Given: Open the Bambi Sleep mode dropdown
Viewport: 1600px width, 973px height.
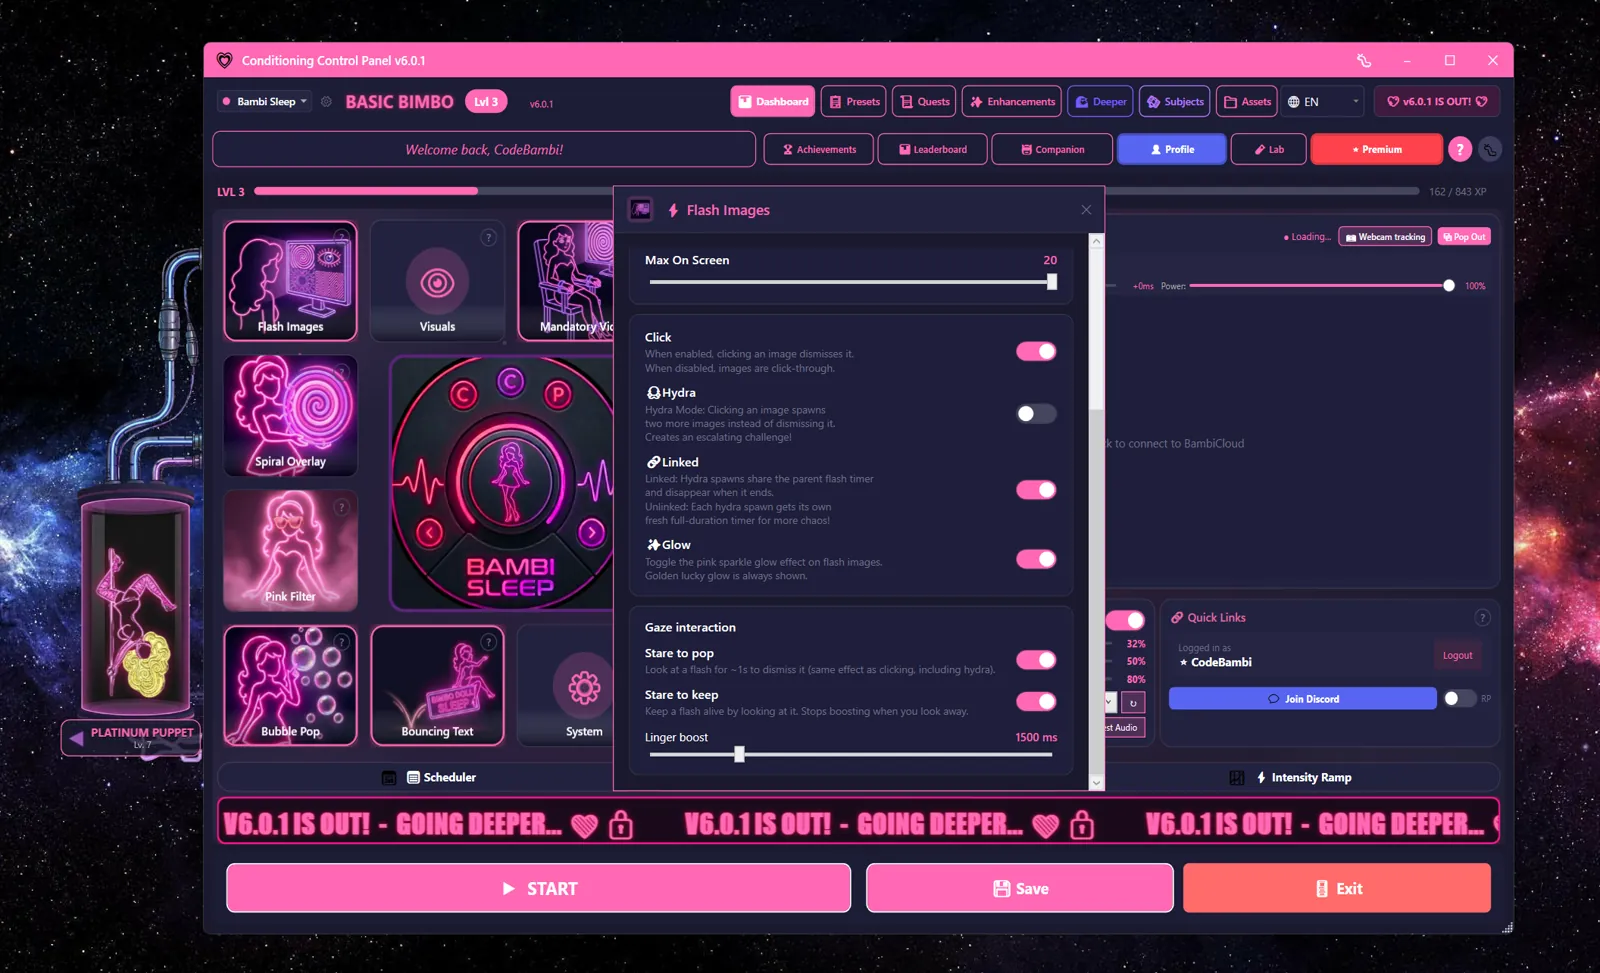Looking at the screenshot, I should [x=265, y=102].
